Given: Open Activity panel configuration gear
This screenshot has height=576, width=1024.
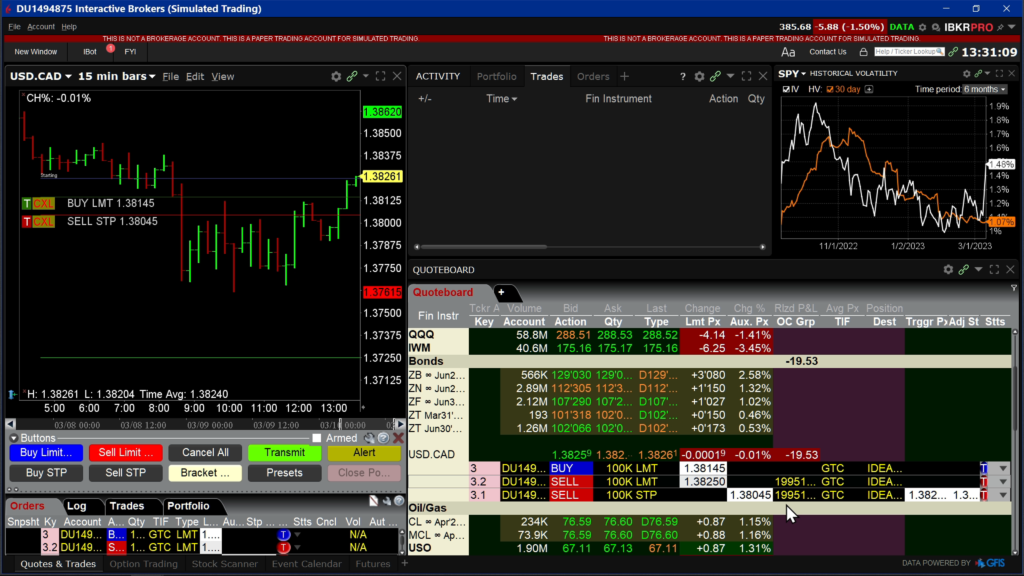Looking at the screenshot, I should 699,76.
